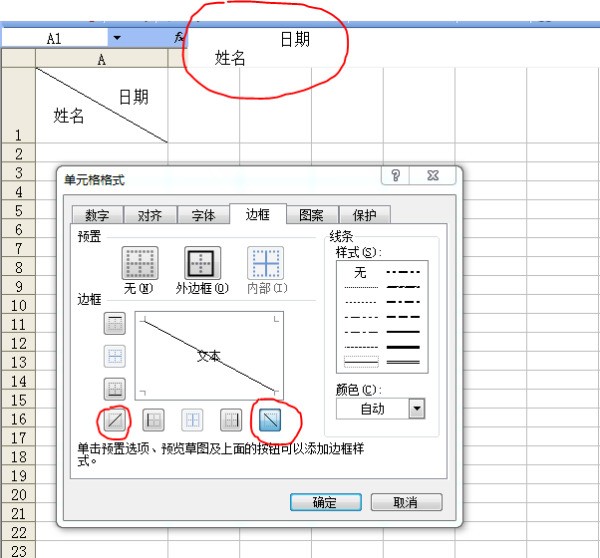Apply the diagonal up border button
The height and width of the screenshot is (558, 600).
click(x=115, y=420)
